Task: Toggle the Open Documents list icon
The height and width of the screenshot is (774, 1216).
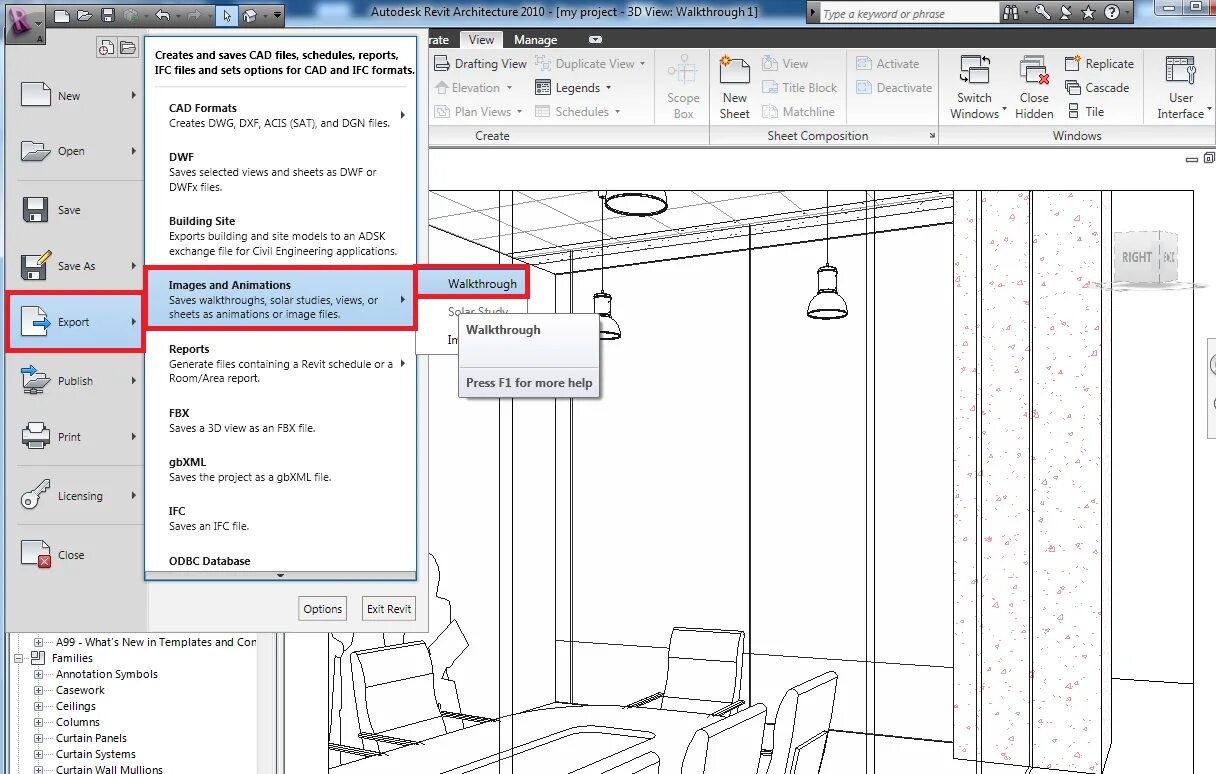Action: 127,48
